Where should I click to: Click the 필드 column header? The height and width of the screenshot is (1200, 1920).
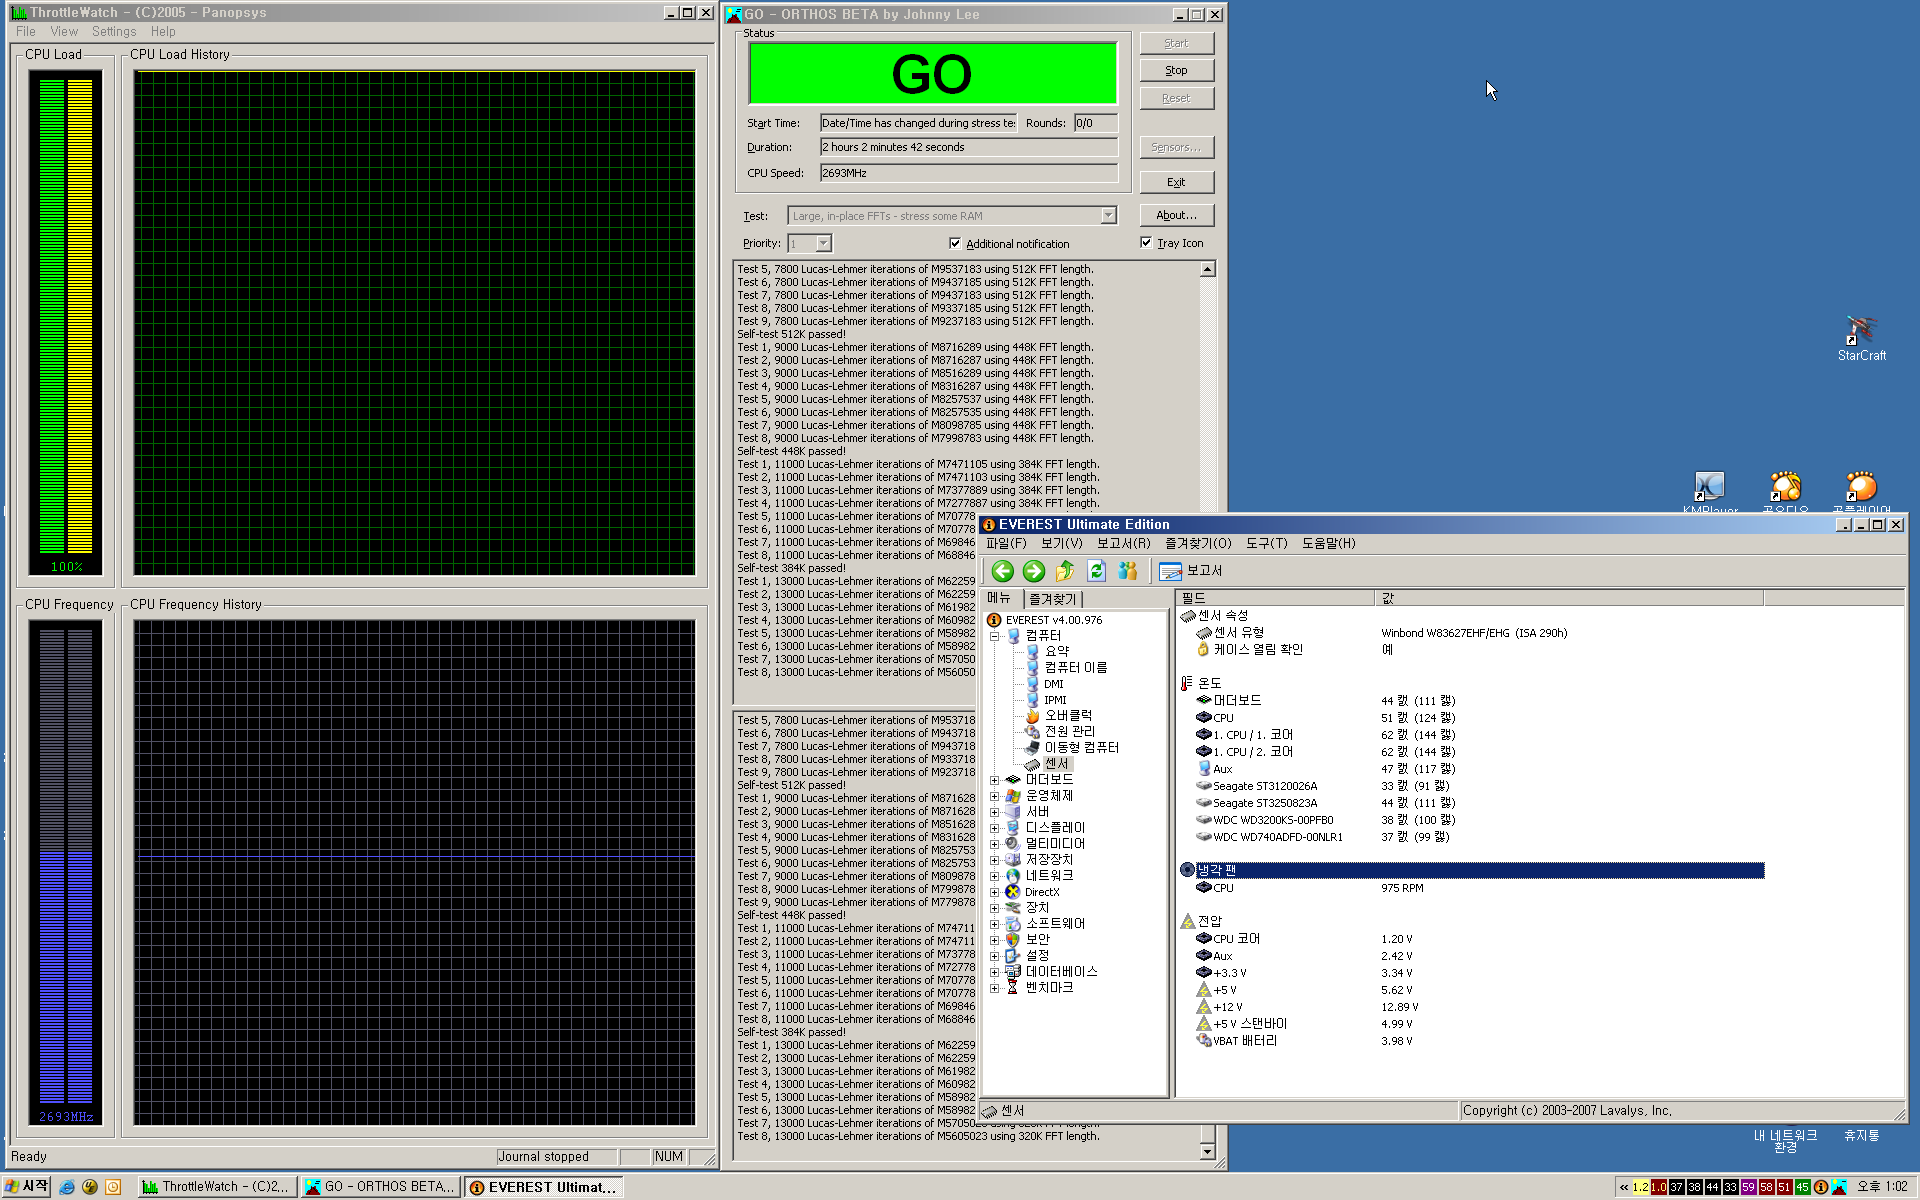(1275, 598)
